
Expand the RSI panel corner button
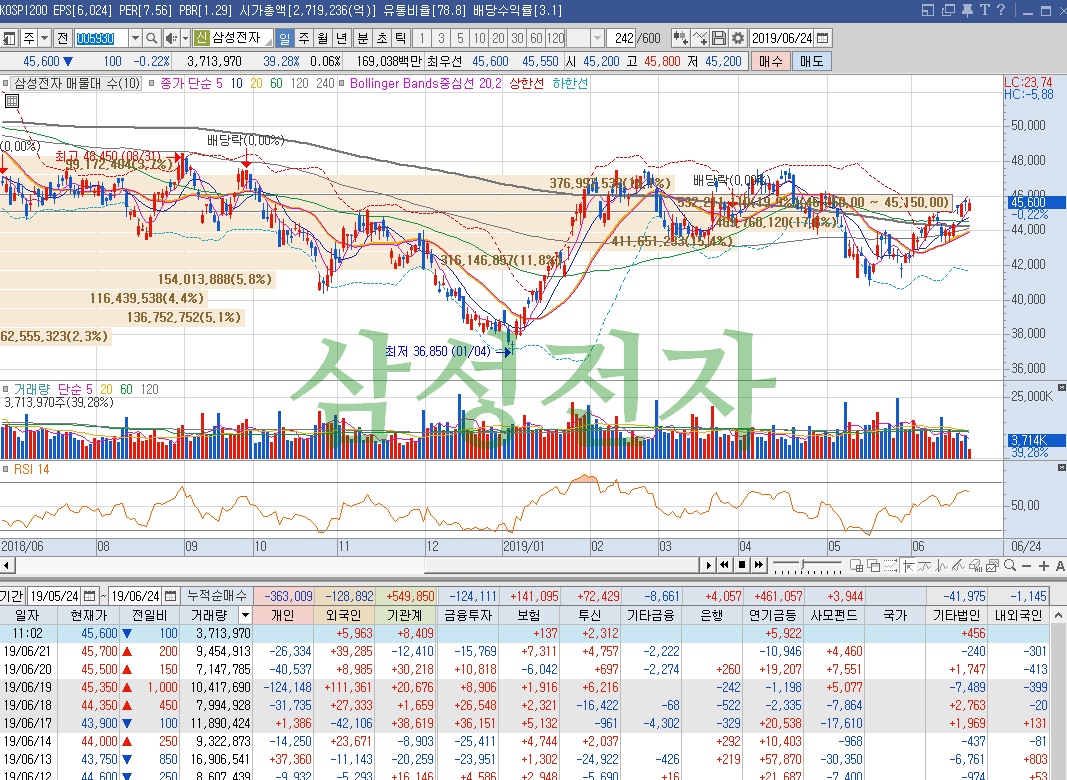pyautogui.click(x=1062, y=468)
